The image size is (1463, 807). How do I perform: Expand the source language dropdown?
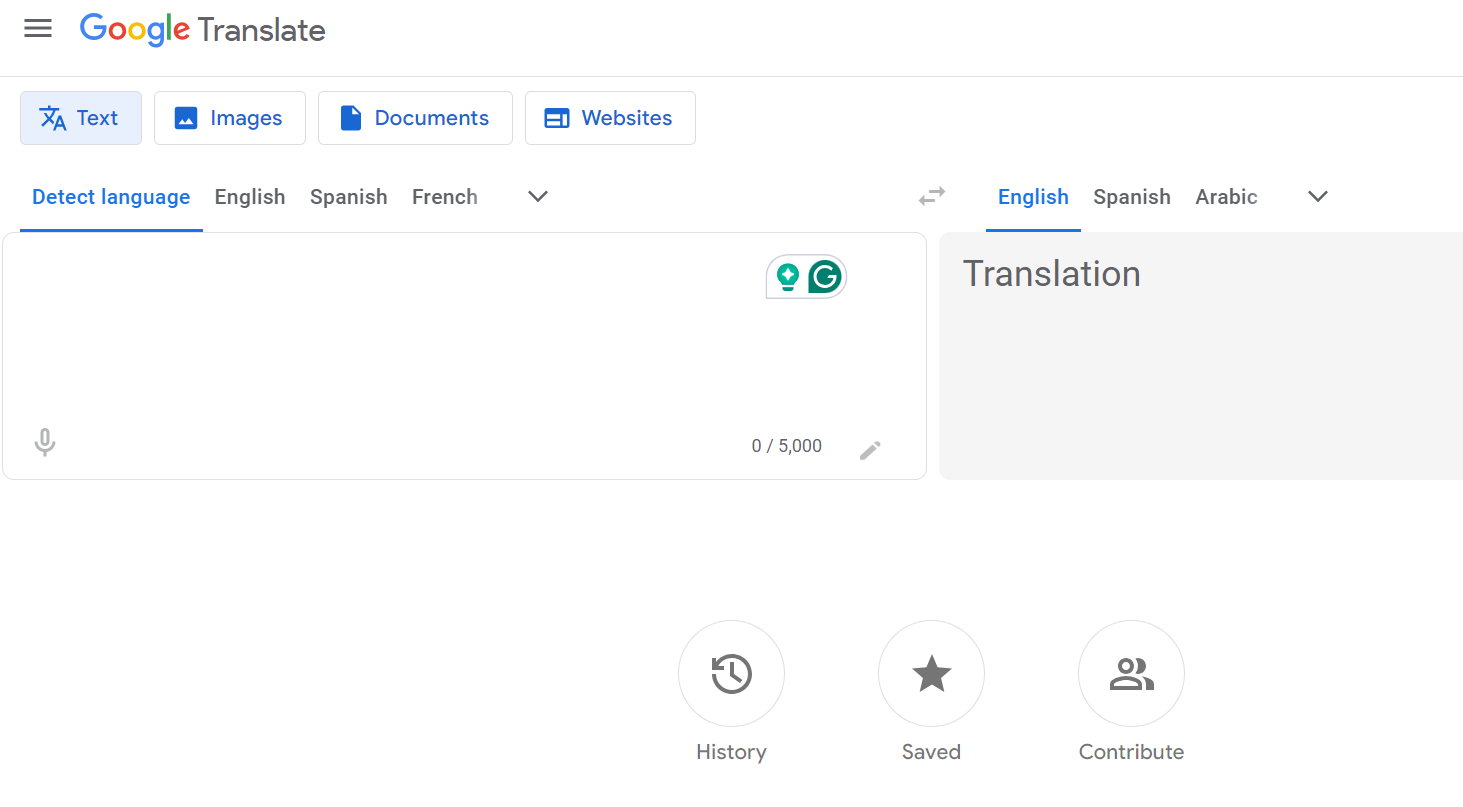click(x=537, y=196)
